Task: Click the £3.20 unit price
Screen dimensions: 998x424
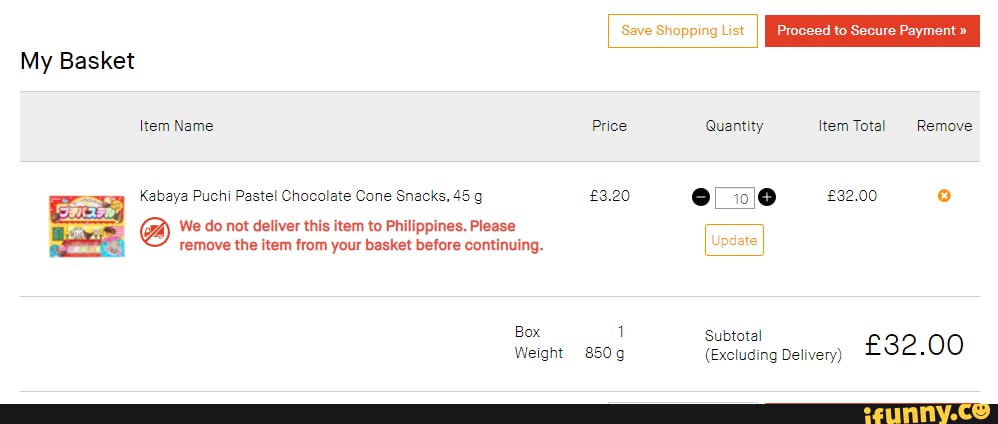Action: [x=610, y=196]
